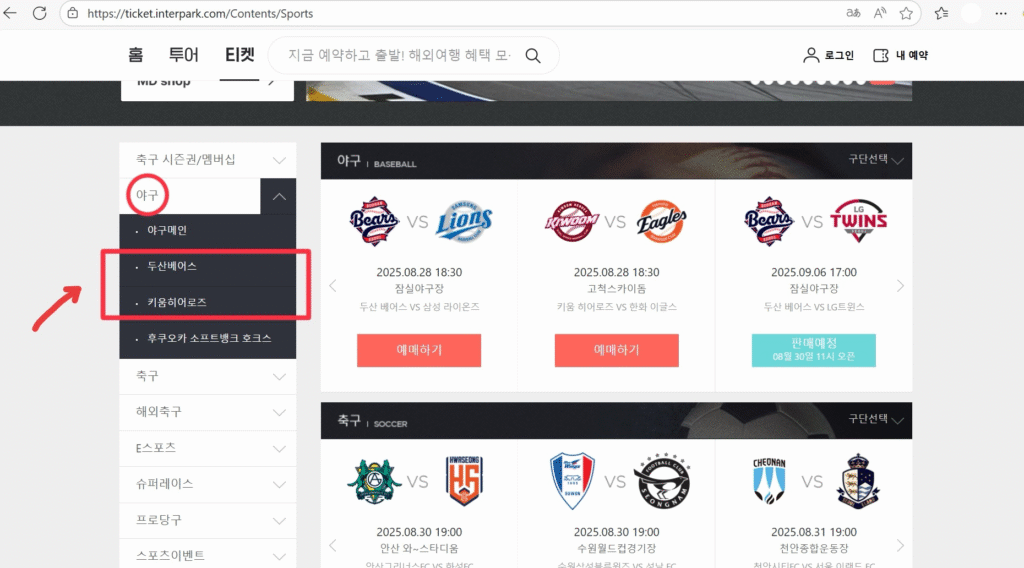Click 예매하기 for Doosan vs Samsung game
The image size is (1024, 568).
click(418, 350)
